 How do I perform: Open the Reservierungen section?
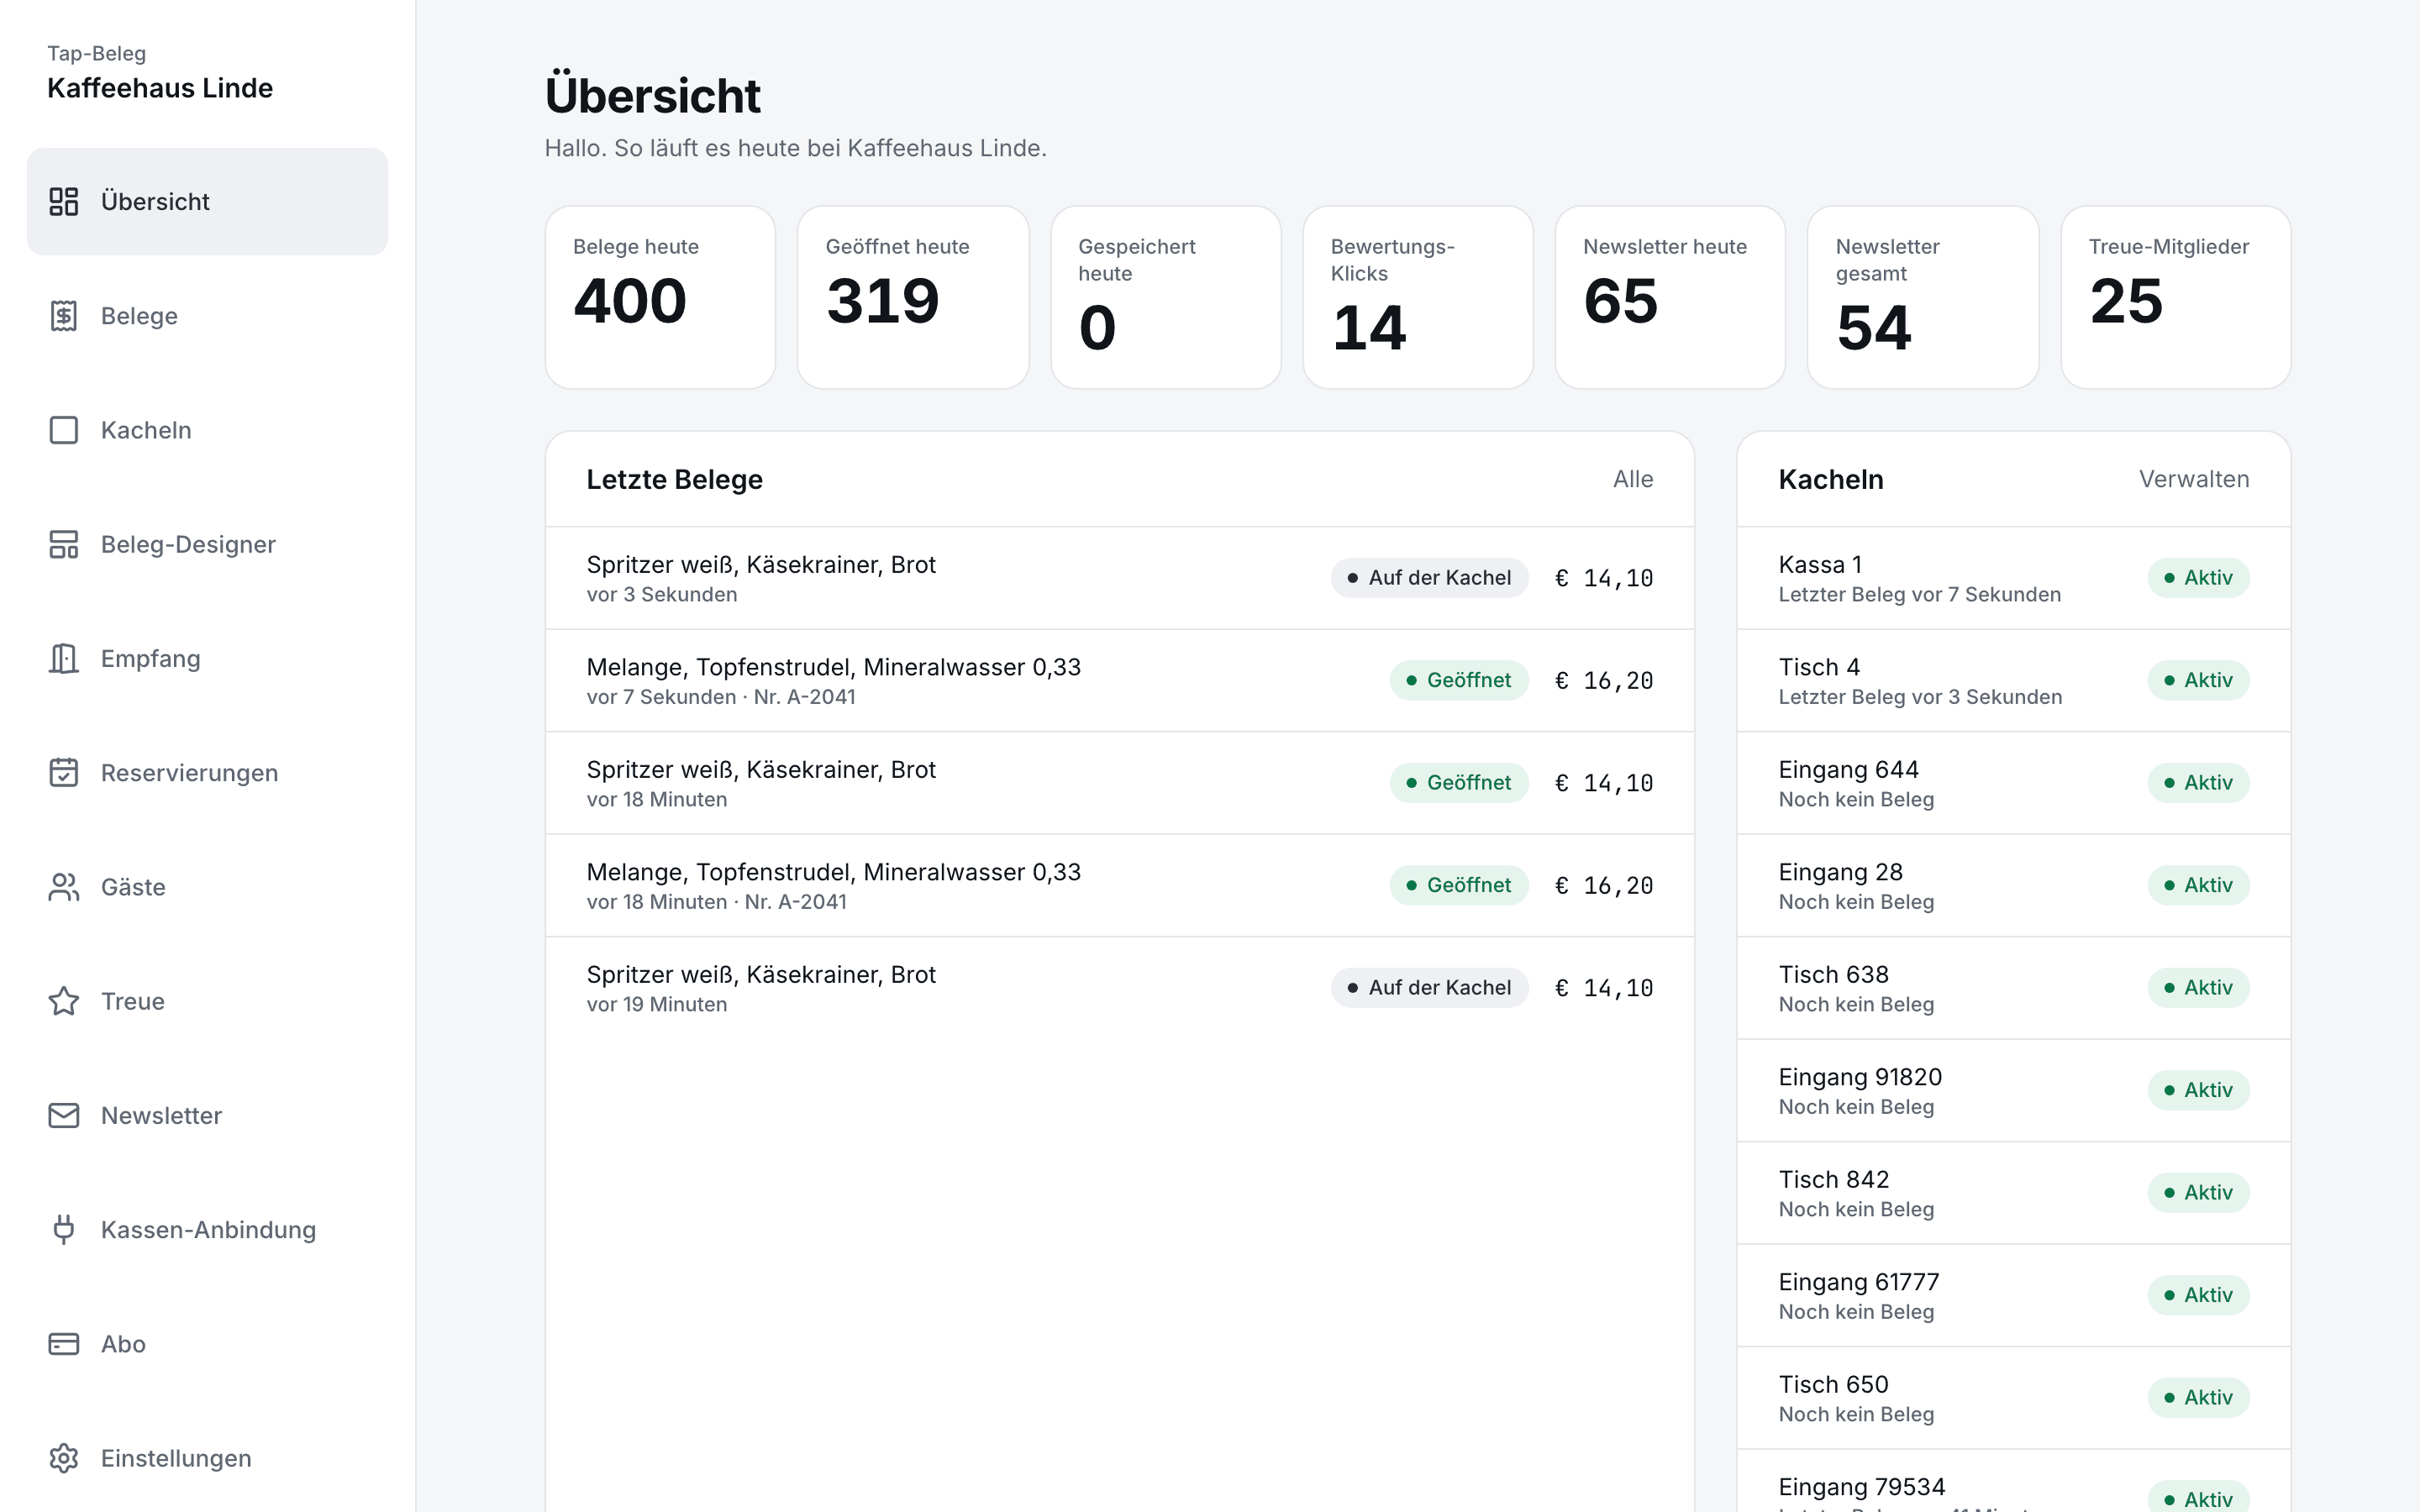[x=207, y=773]
